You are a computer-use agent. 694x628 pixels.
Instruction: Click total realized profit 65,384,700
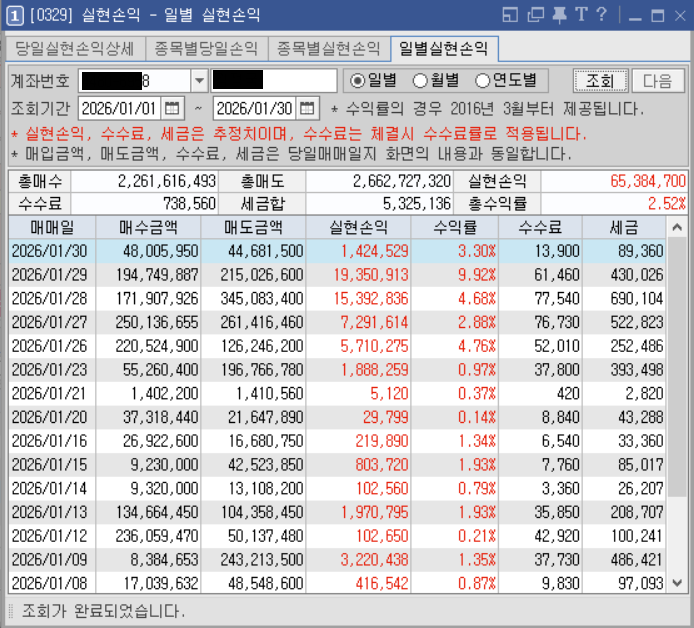click(648, 181)
